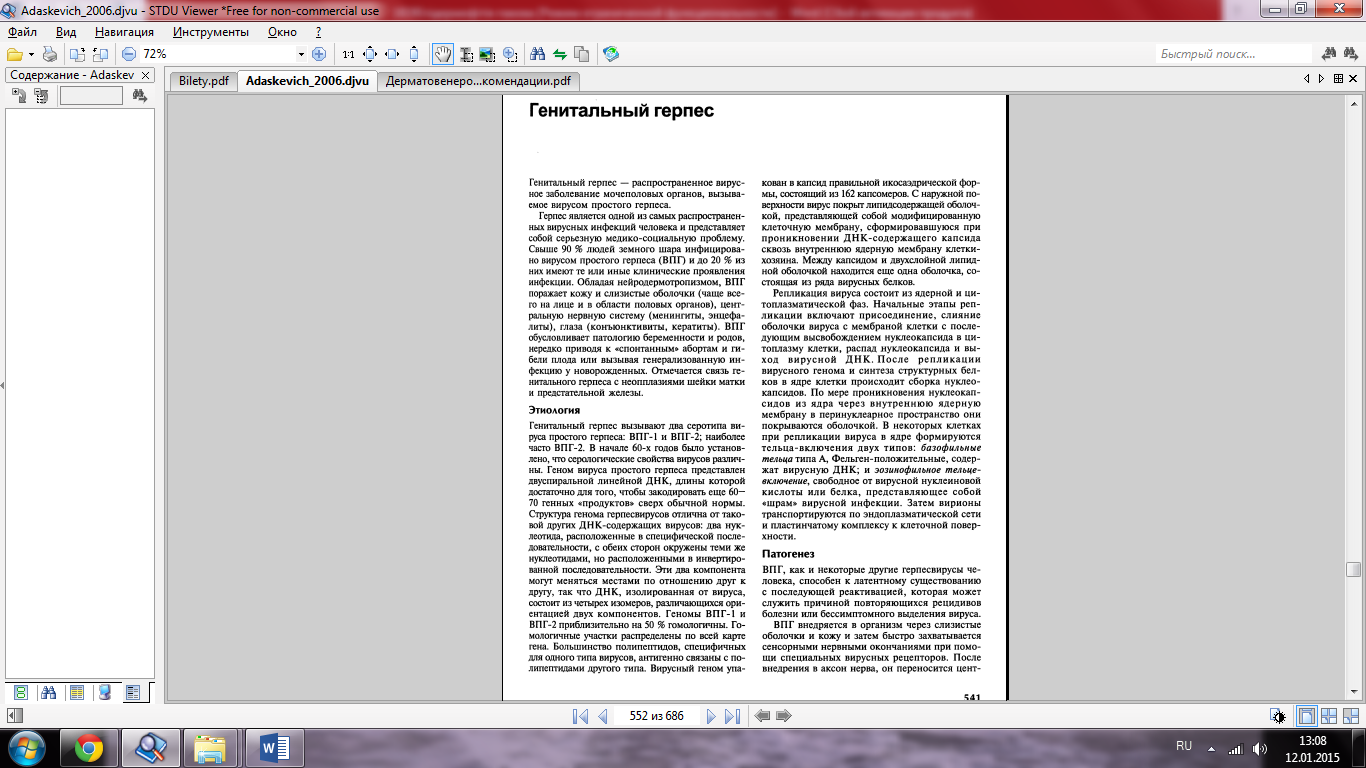This screenshot has height=768, width=1366.
Task: Fit page height to window
Action: [x=414, y=54]
